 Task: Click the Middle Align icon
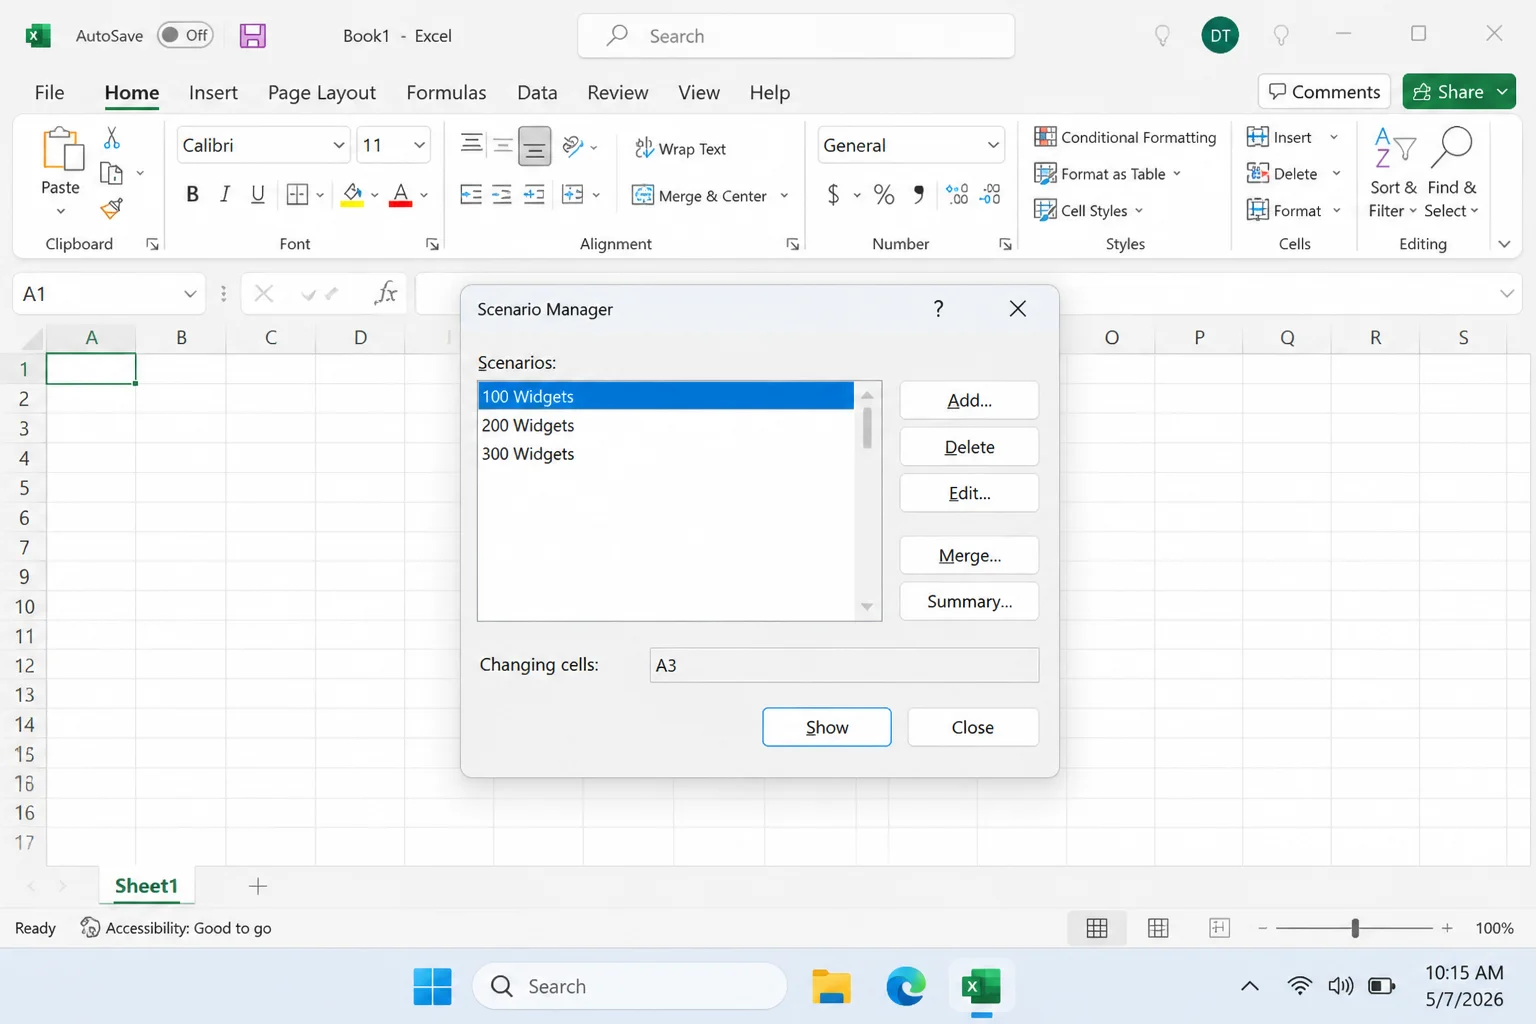(x=503, y=145)
